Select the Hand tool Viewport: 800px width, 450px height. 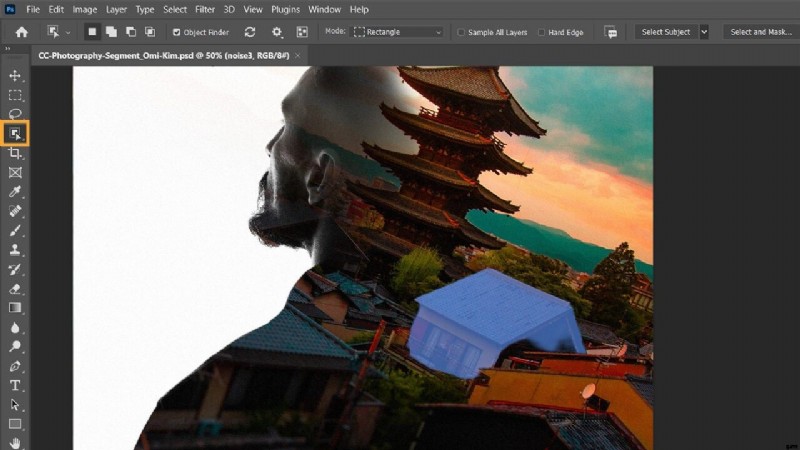[x=15, y=442]
